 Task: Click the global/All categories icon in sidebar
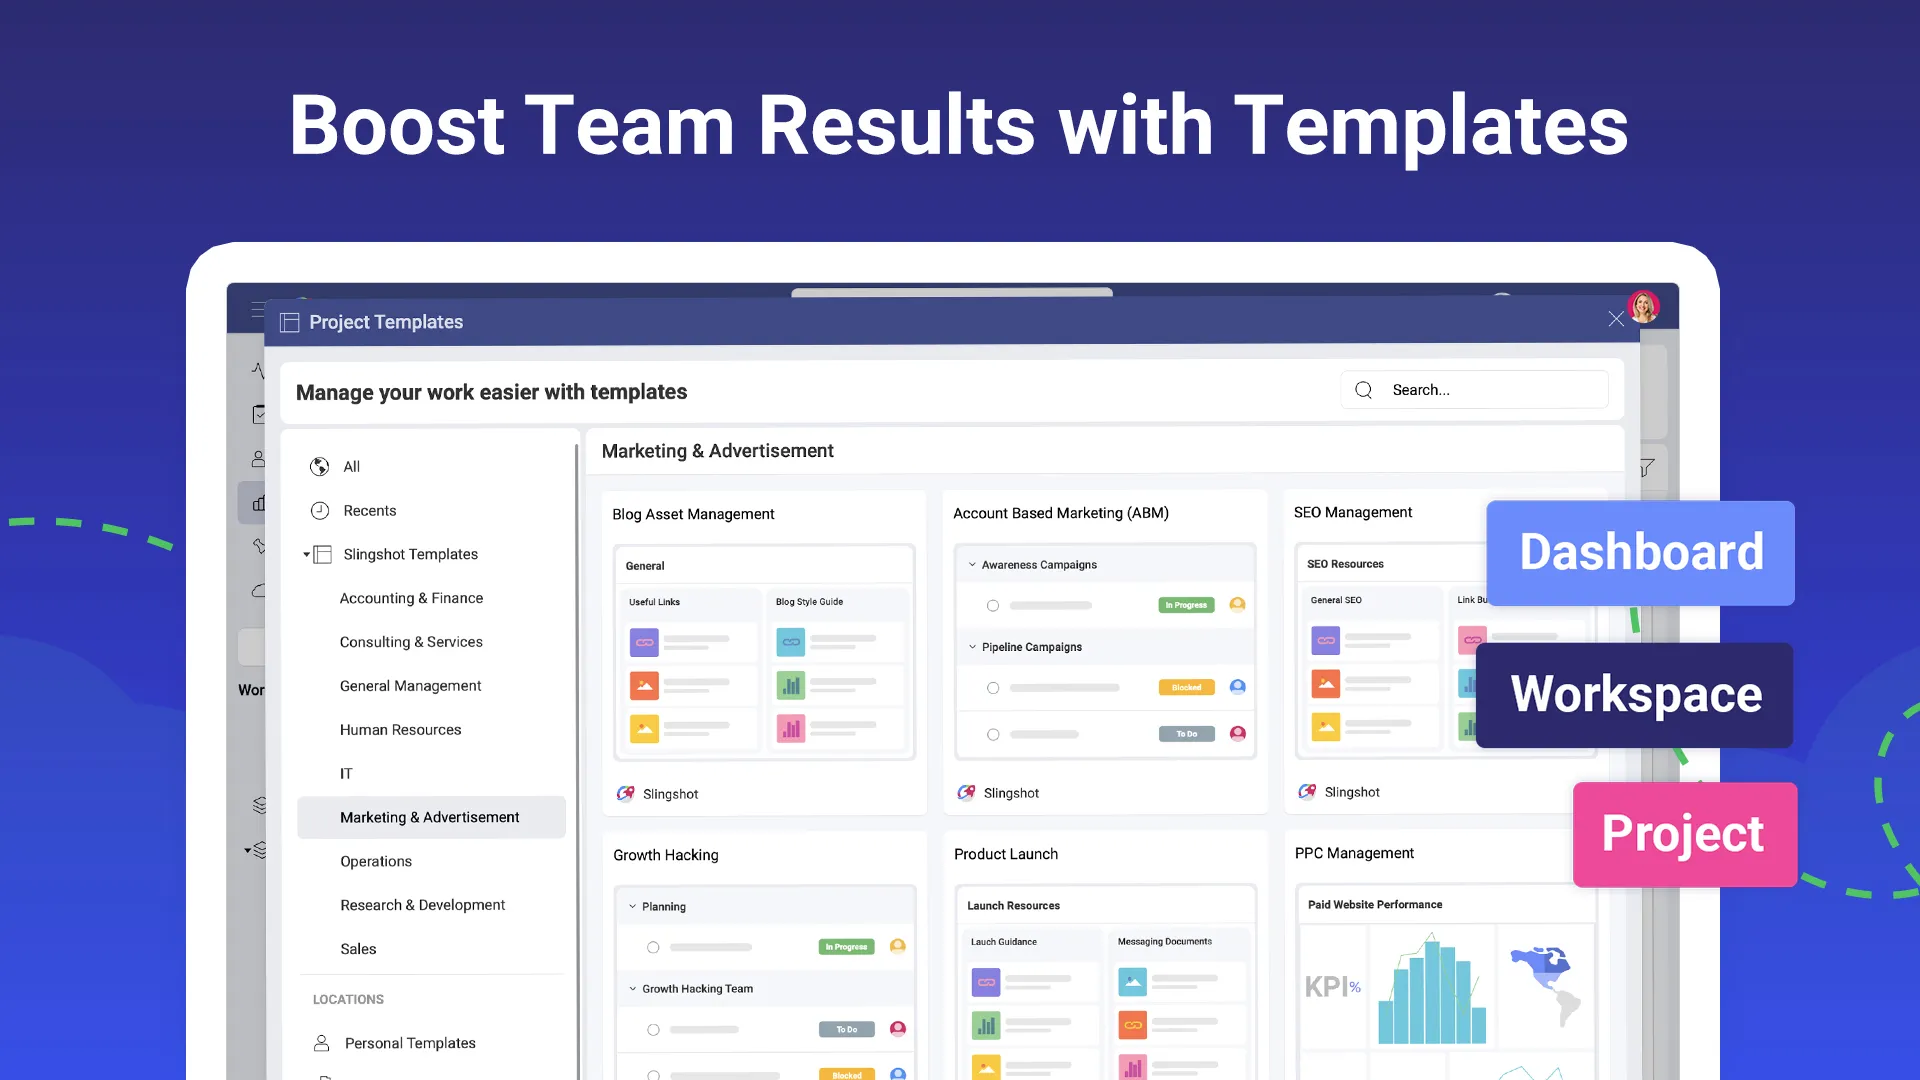[320, 465]
